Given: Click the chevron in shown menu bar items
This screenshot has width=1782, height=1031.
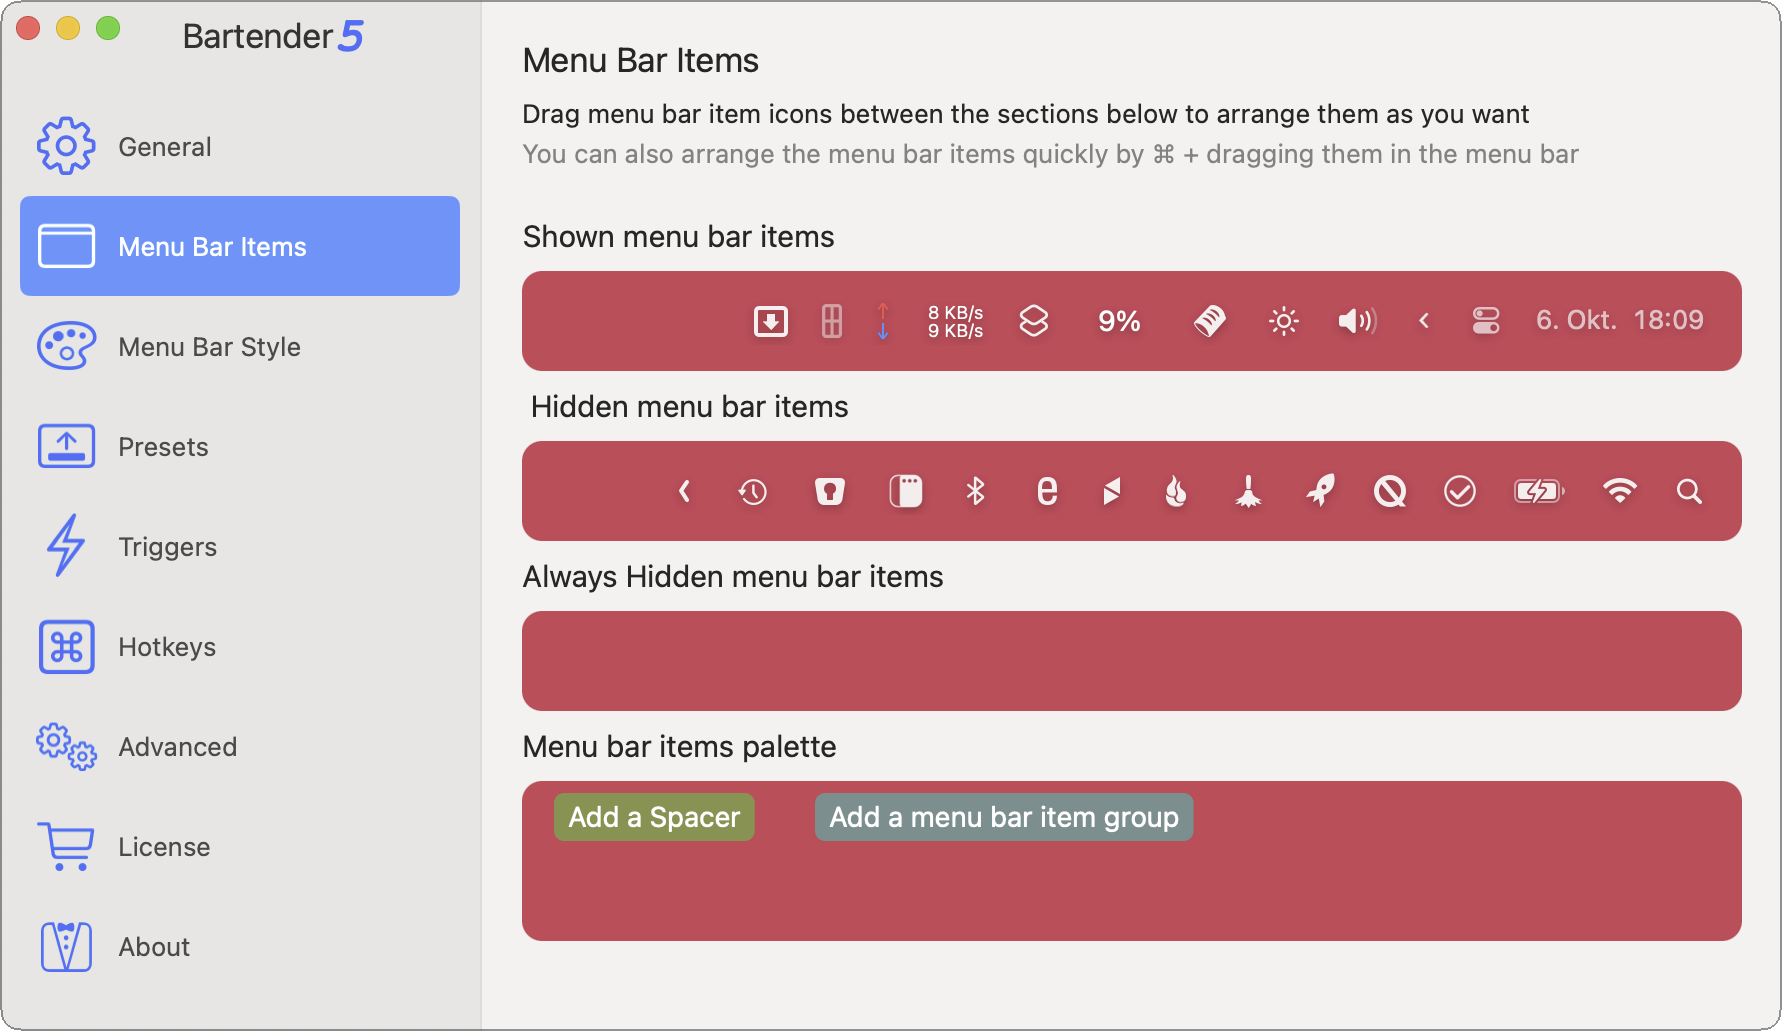Looking at the screenshot, I should click(x=1424, y=321).
